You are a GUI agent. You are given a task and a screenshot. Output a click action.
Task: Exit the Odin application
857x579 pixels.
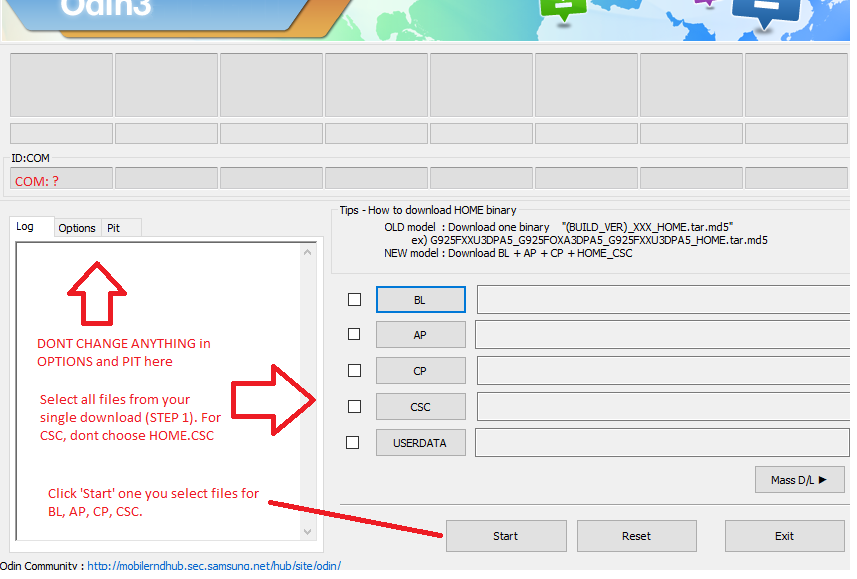pos(784,536)
